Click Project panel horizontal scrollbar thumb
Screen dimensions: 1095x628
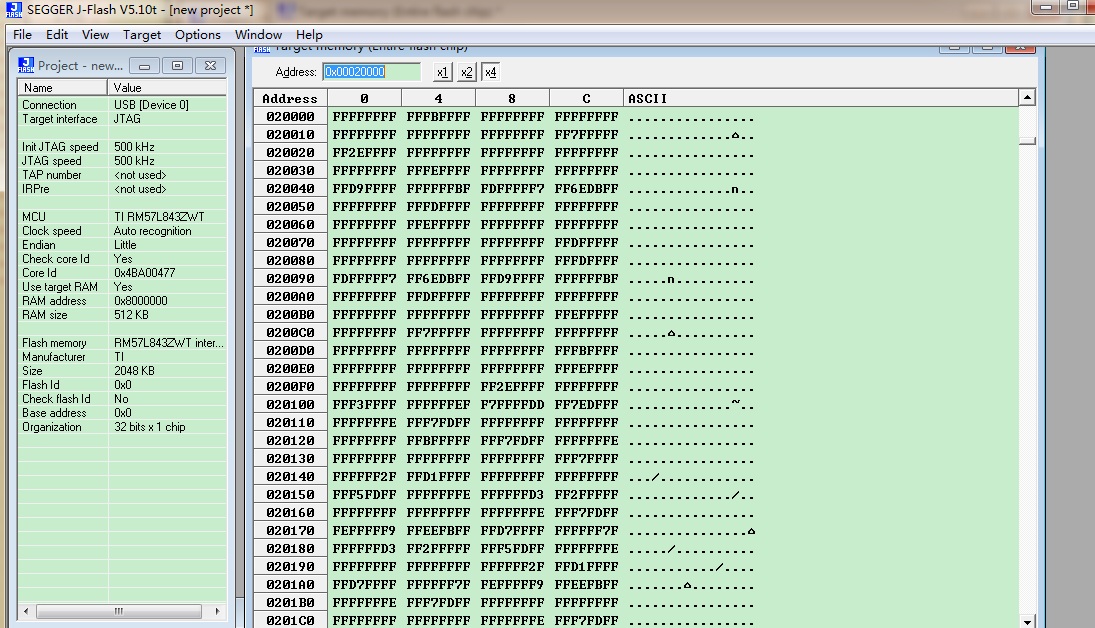click(119, 611)
